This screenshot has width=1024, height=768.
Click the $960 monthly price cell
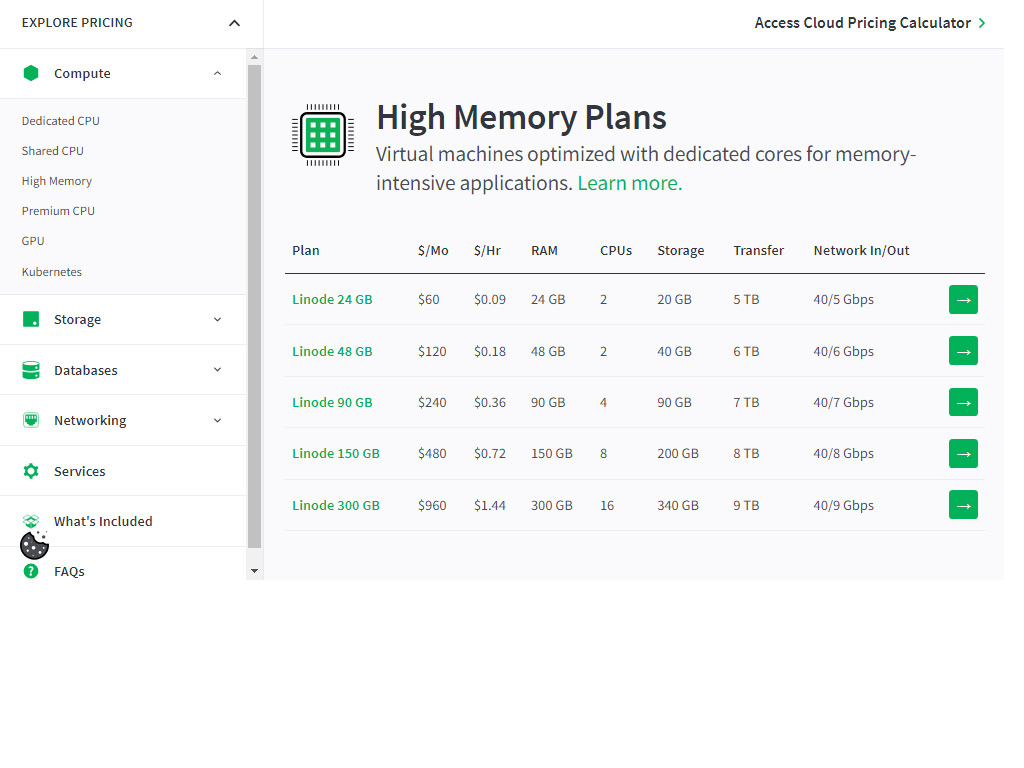point(432,505)
